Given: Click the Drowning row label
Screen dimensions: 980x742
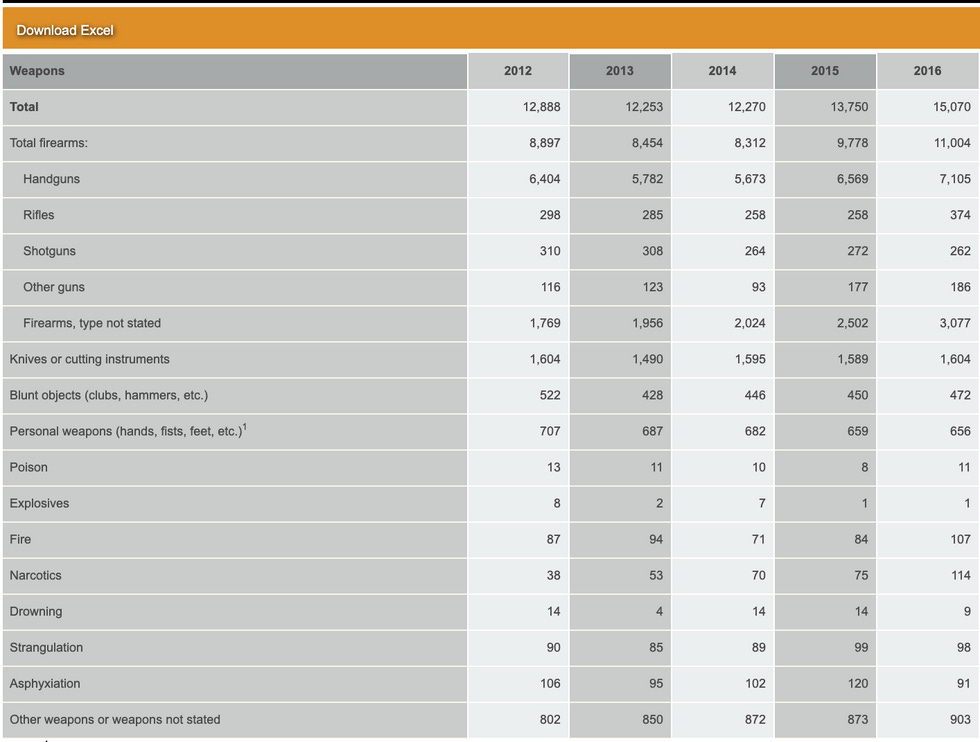Looking at the screenshot, I should click(36, 612).
